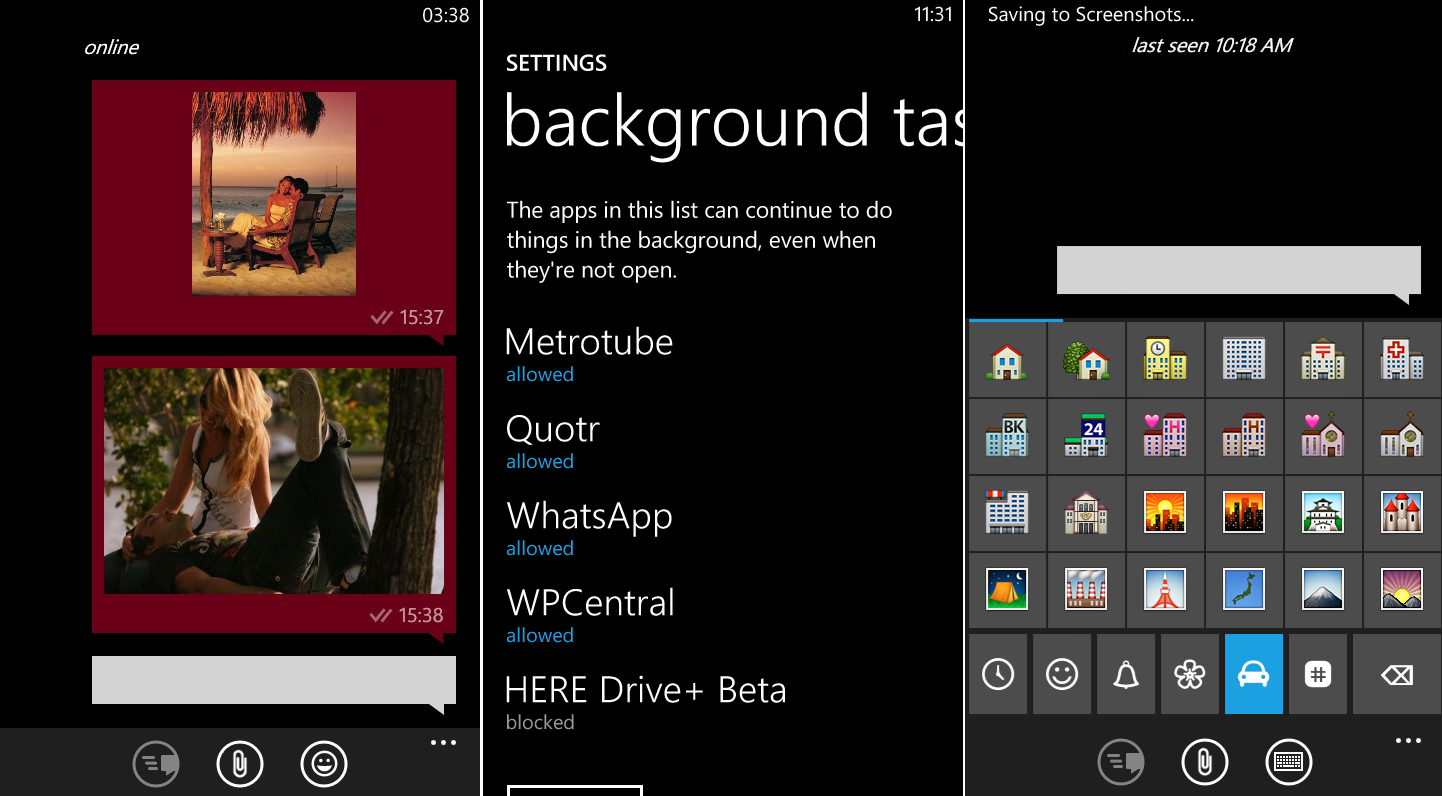1442x796 pixels.
Task: Pick the yellow school clock-tower emoji
Action: [1165, 359]
